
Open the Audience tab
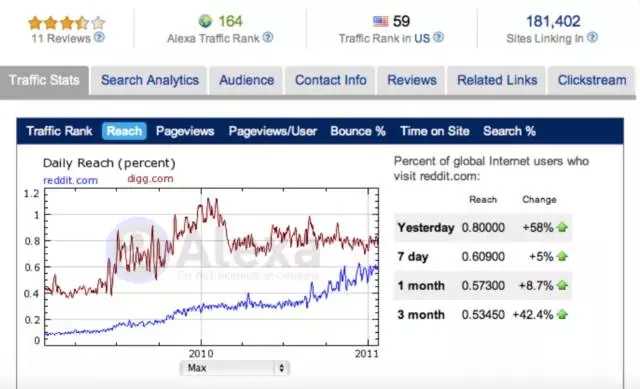pyautogui.click(x=246, y=80)
